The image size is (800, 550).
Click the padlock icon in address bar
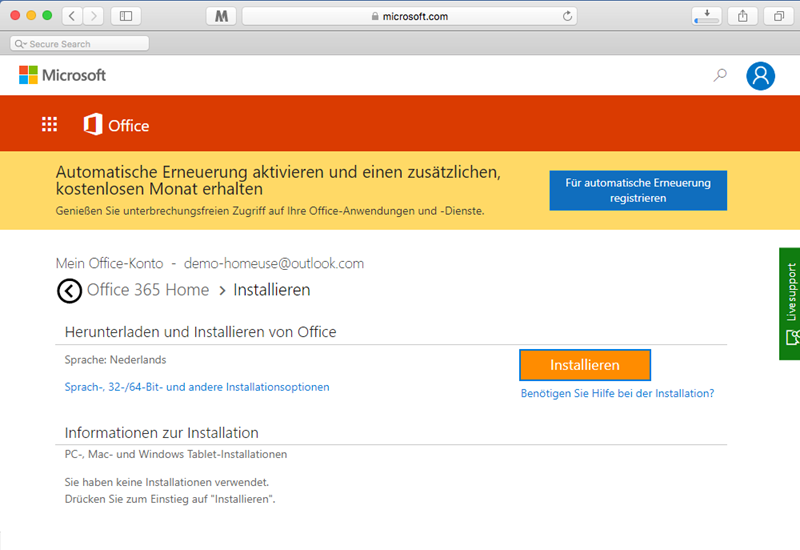[375, 16]
